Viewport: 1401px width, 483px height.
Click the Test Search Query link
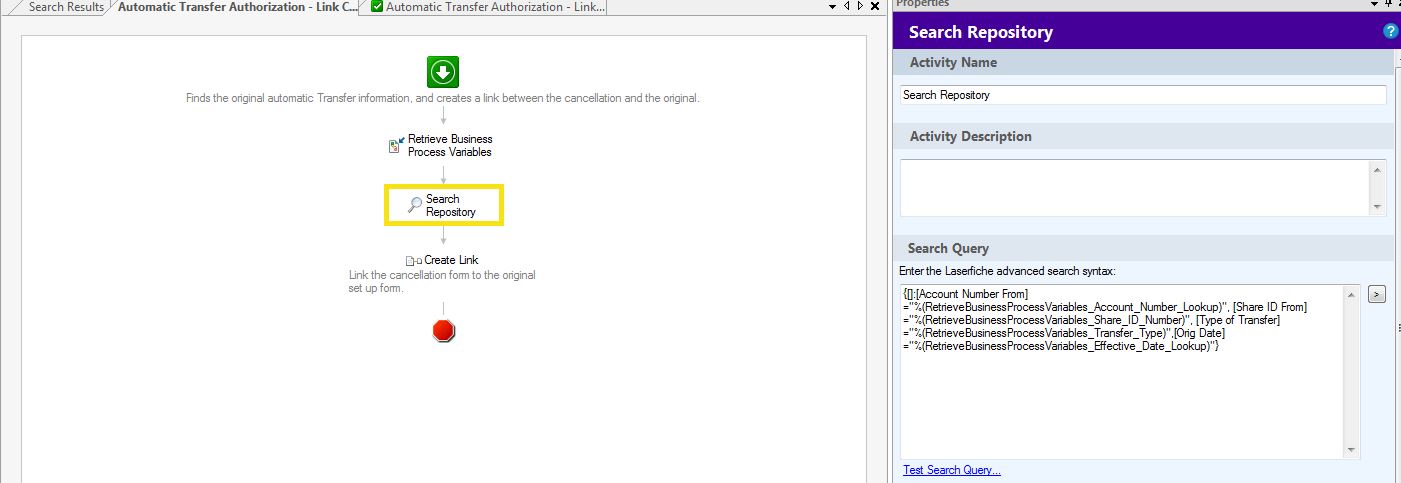(x=951, y=470)
